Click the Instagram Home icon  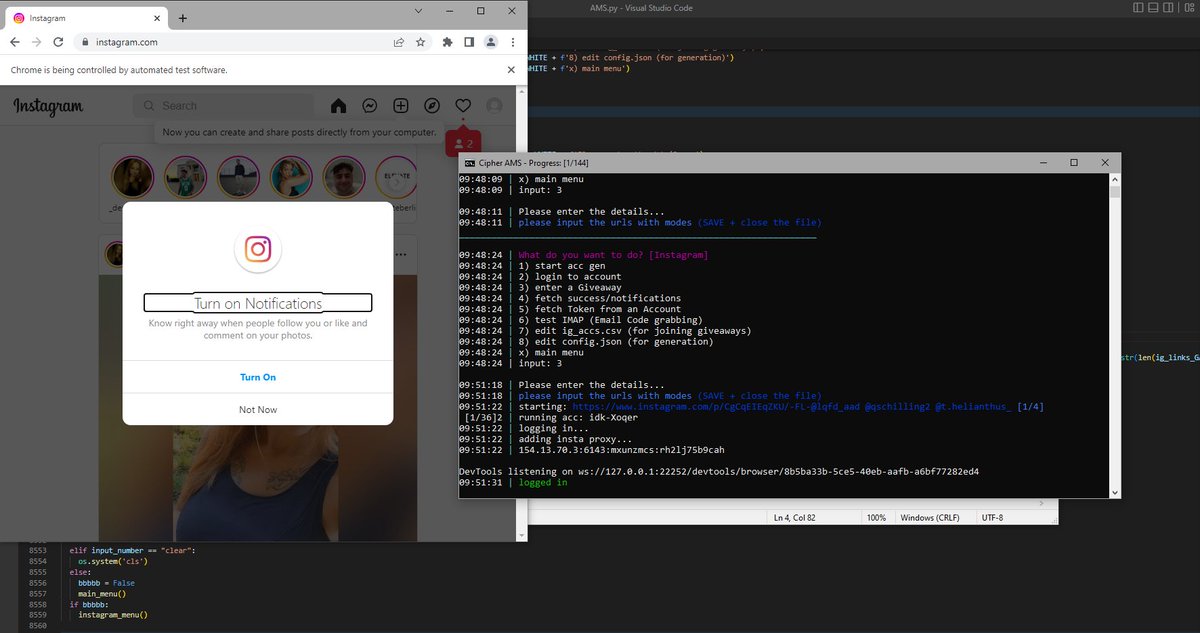338,106
